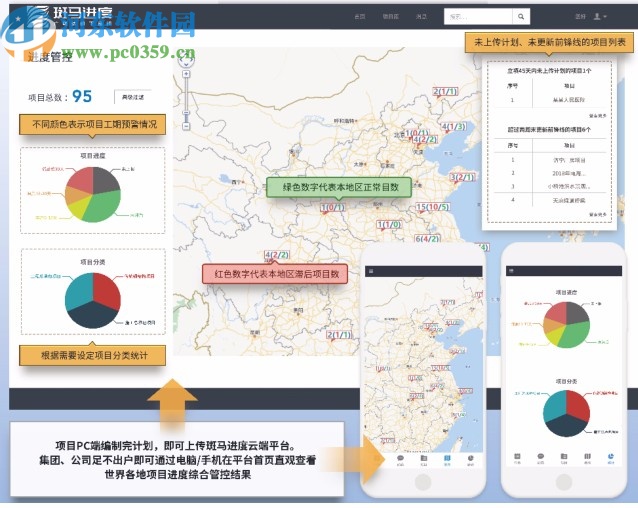Image resolution: width=638 pixels, height=508 pixels.
Task: Tap the hamburger menu in the chart phone
Action: point(511,270)
